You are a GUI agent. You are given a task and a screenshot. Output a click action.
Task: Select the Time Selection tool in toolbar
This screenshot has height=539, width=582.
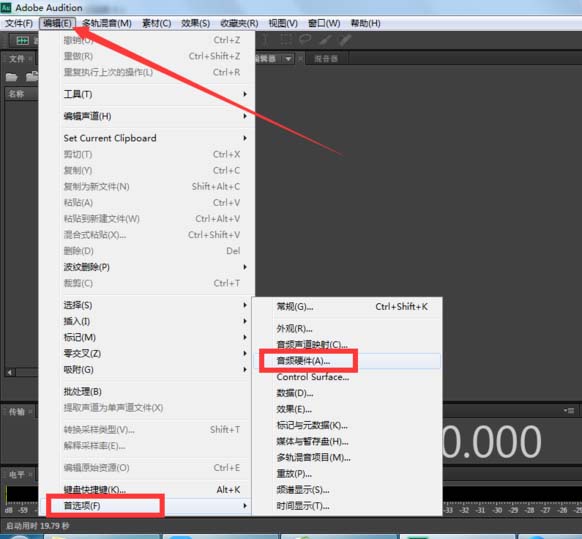click(264, 40)
